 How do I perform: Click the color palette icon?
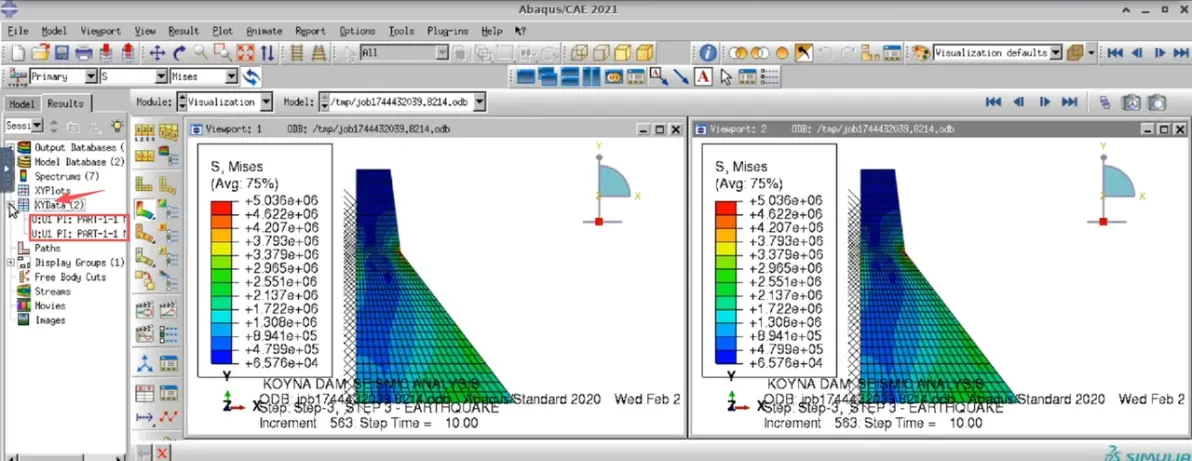pos(920,52)
